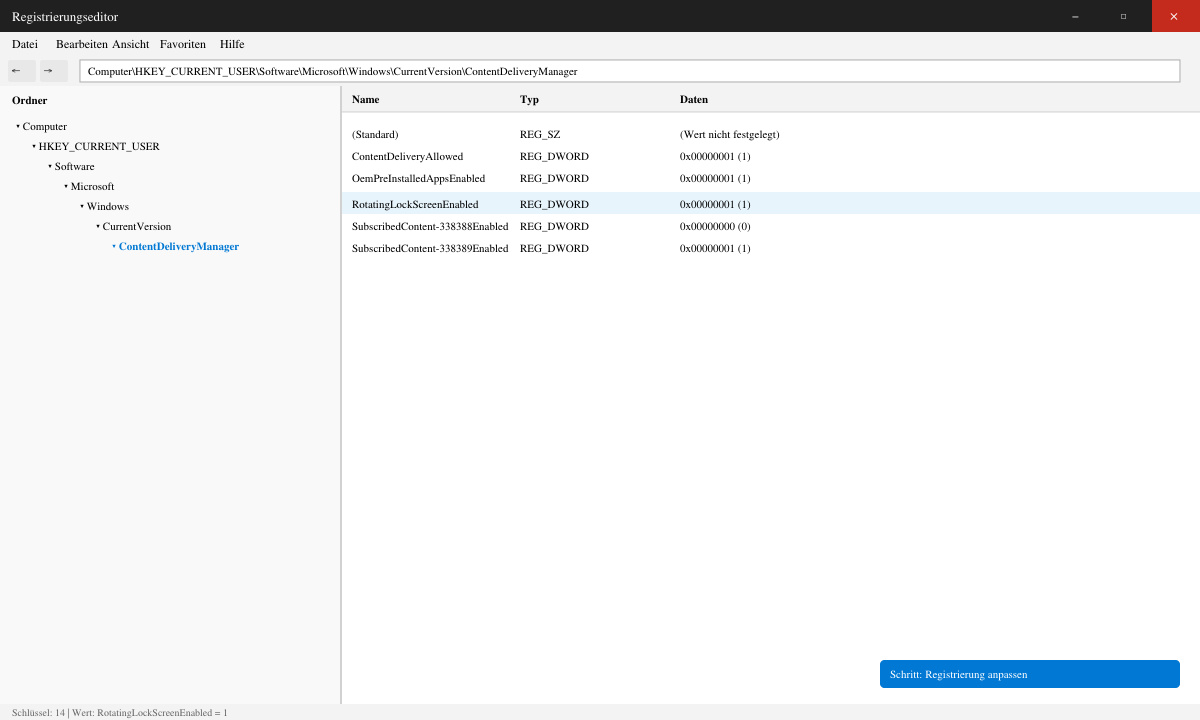1200x720 pixels.
Task: Minimize the Registrierungseditor window
Action: (x=1075, y=16)
